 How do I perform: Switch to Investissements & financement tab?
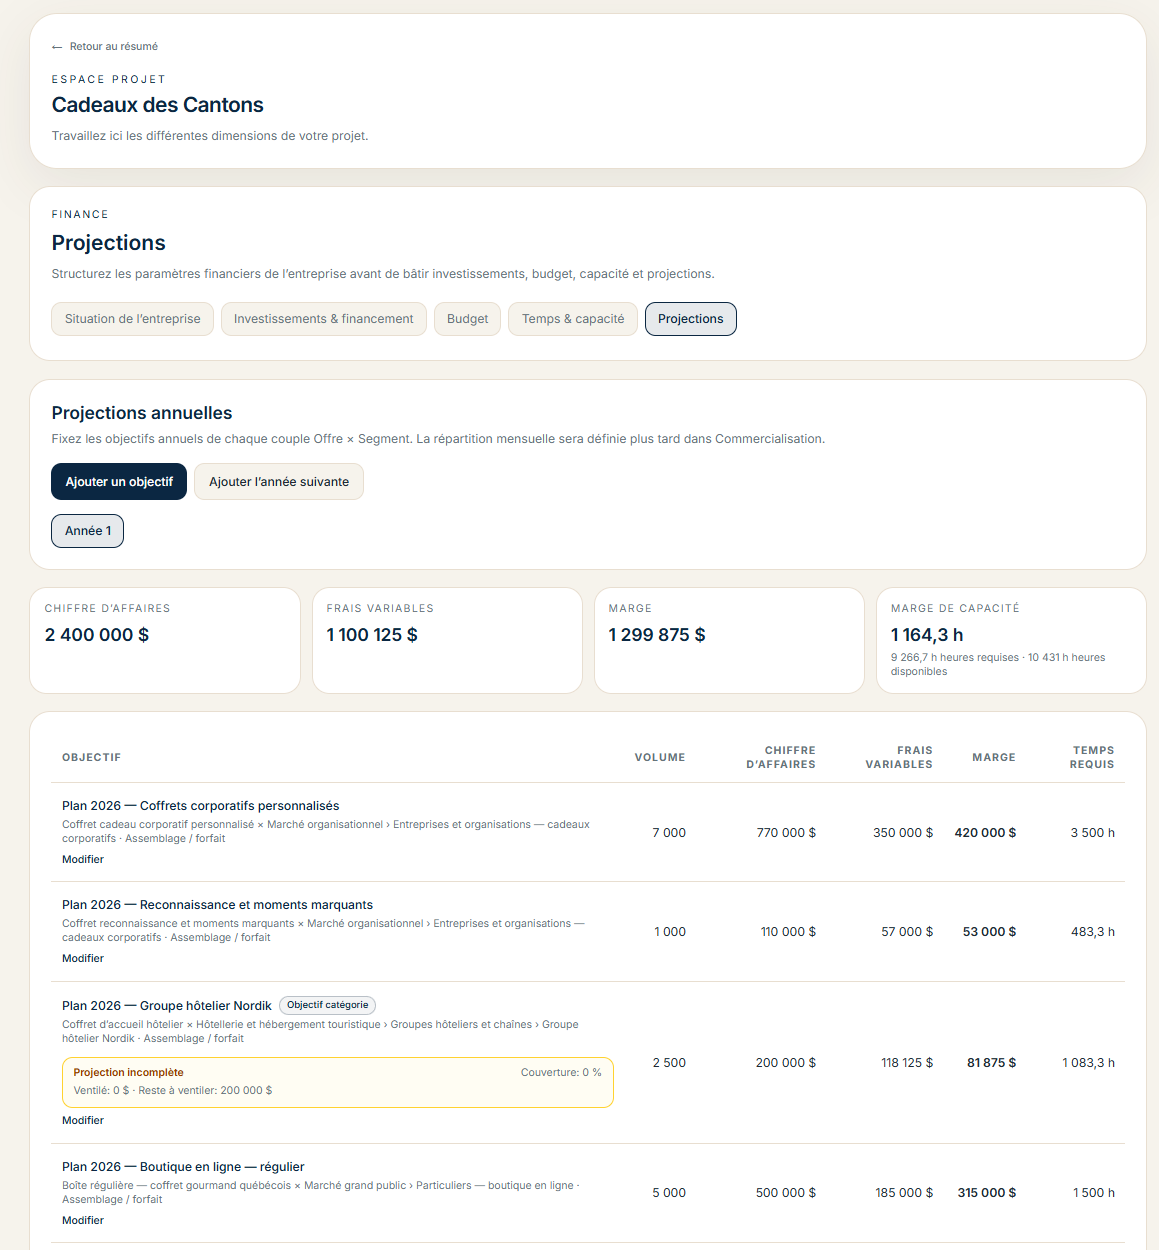click(324, 319)
